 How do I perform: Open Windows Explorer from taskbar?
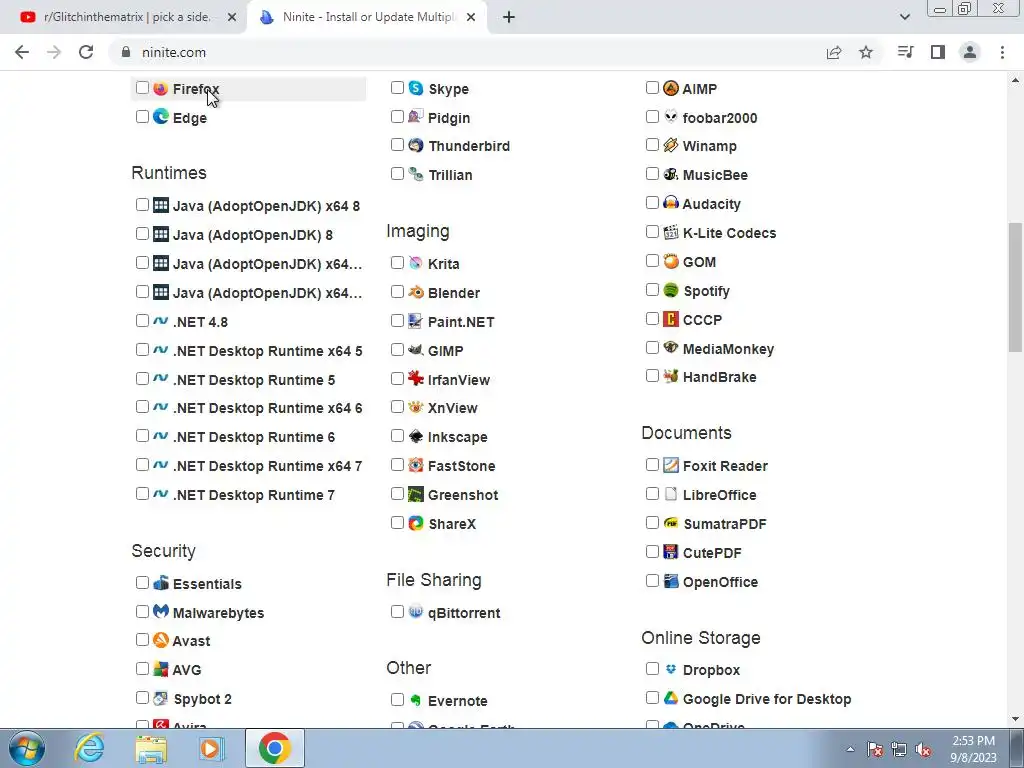[x=151, y=748]
